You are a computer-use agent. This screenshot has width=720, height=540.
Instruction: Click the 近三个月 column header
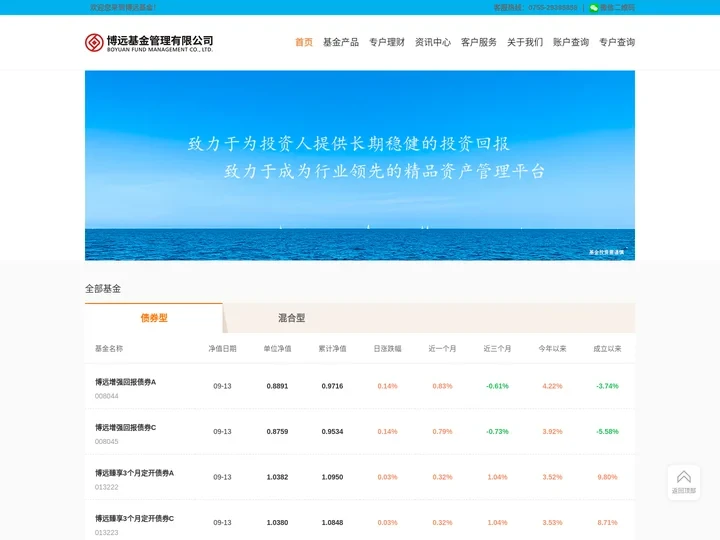pyautogui.click(x=497, y=349)
